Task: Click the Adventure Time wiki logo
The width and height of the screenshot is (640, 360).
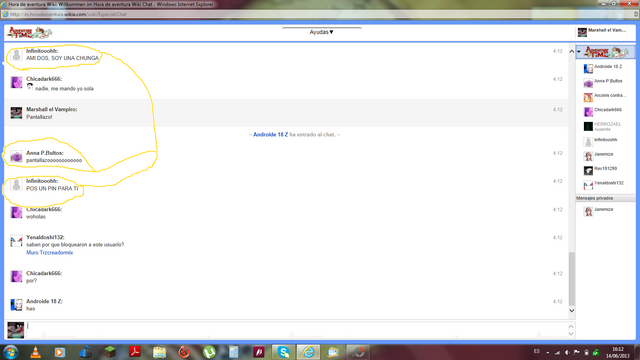Action: click(x=30, y=32)
